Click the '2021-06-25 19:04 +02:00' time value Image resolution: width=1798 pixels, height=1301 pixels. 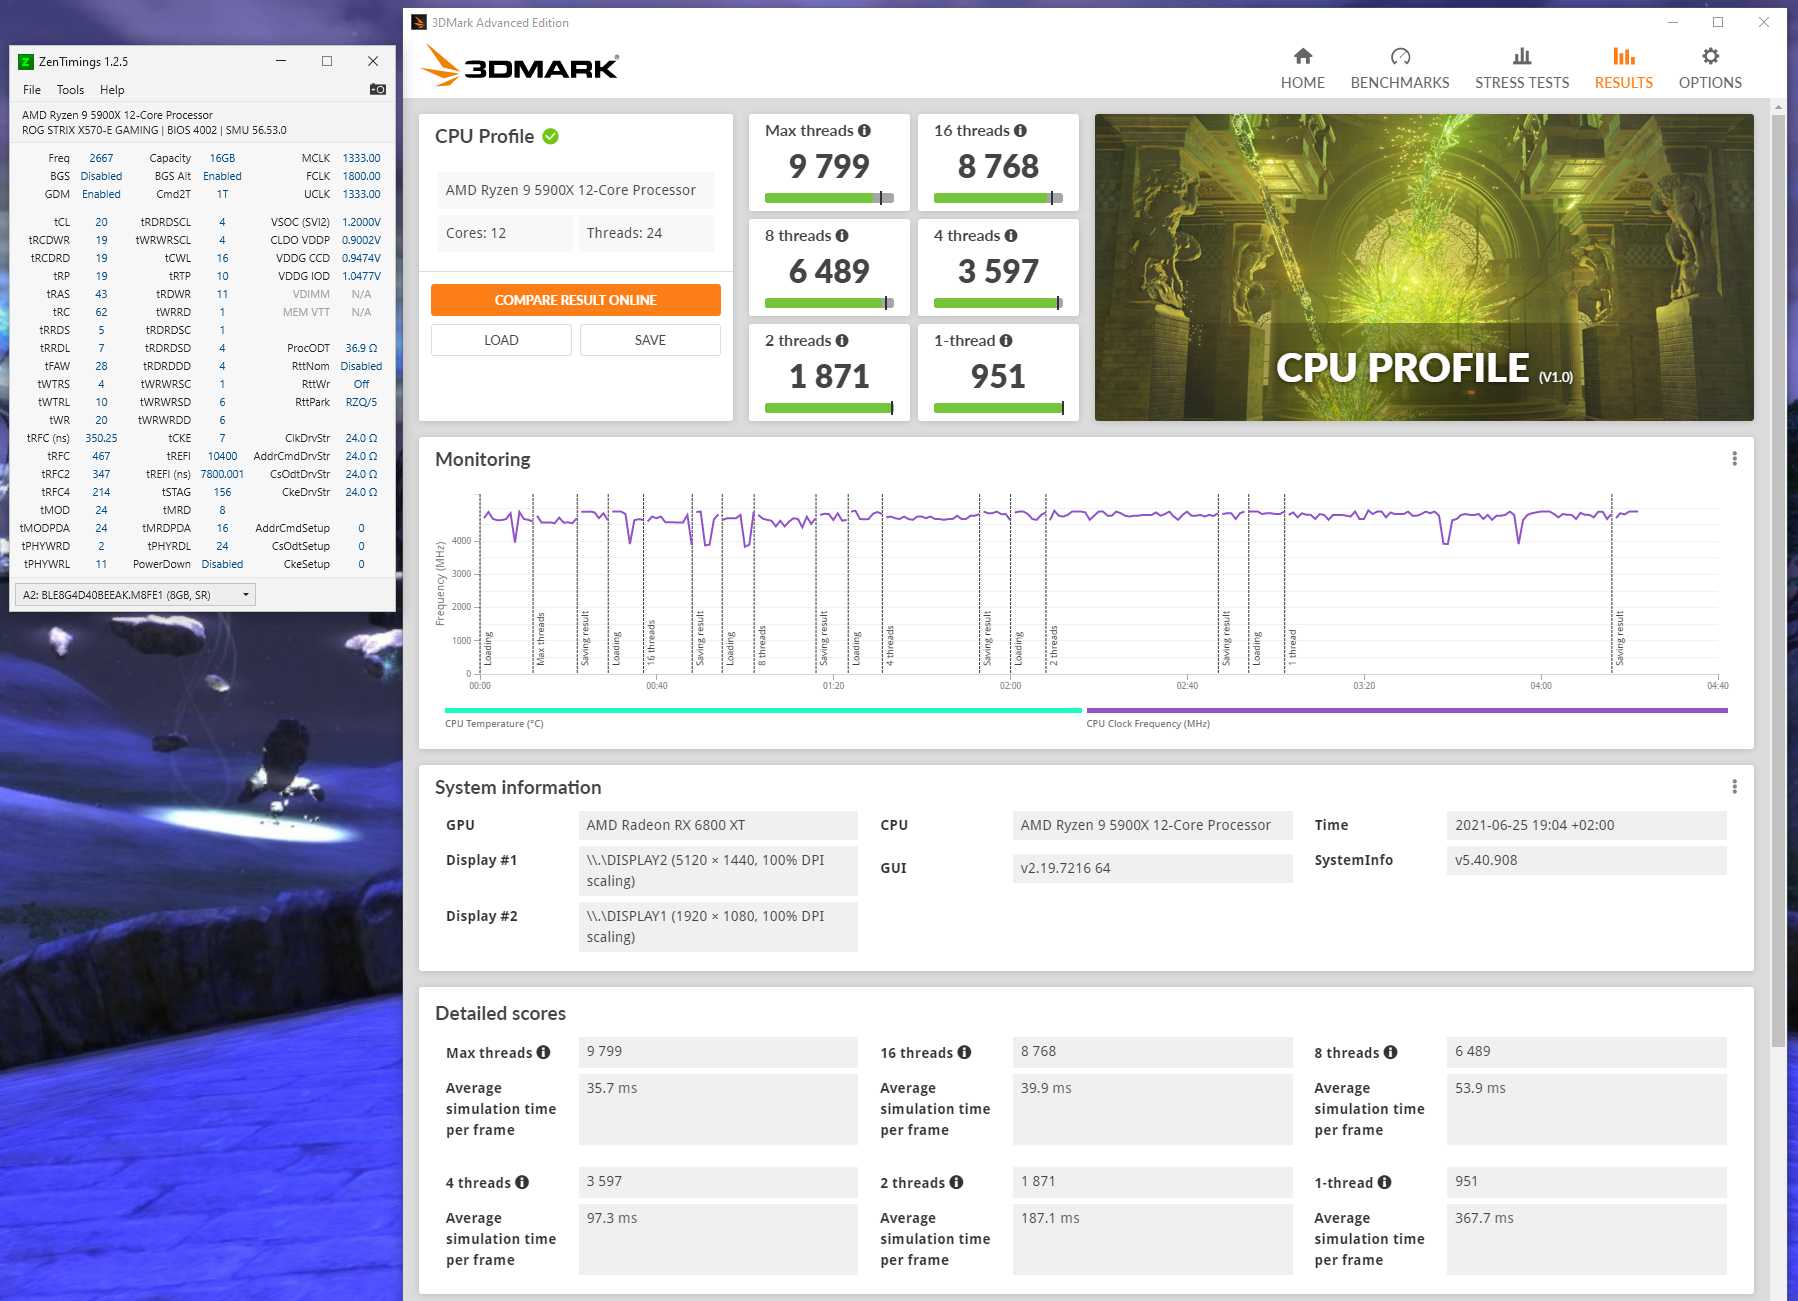point(1586,825)
